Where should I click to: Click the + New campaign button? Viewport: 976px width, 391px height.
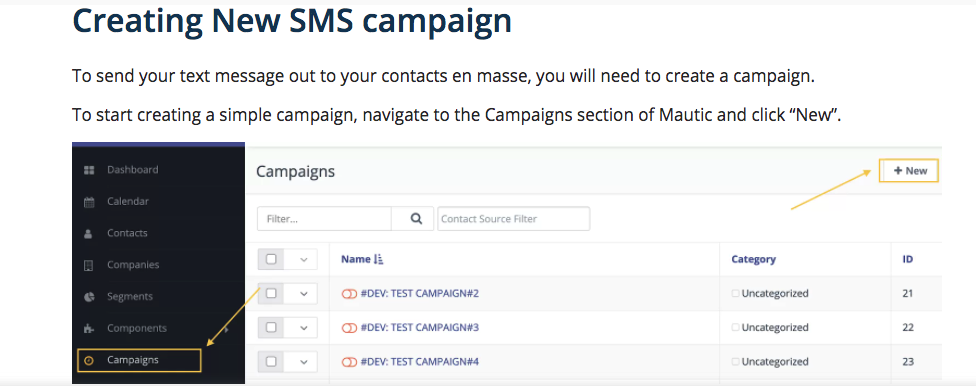pyautogui.click(x=909, y=171)
